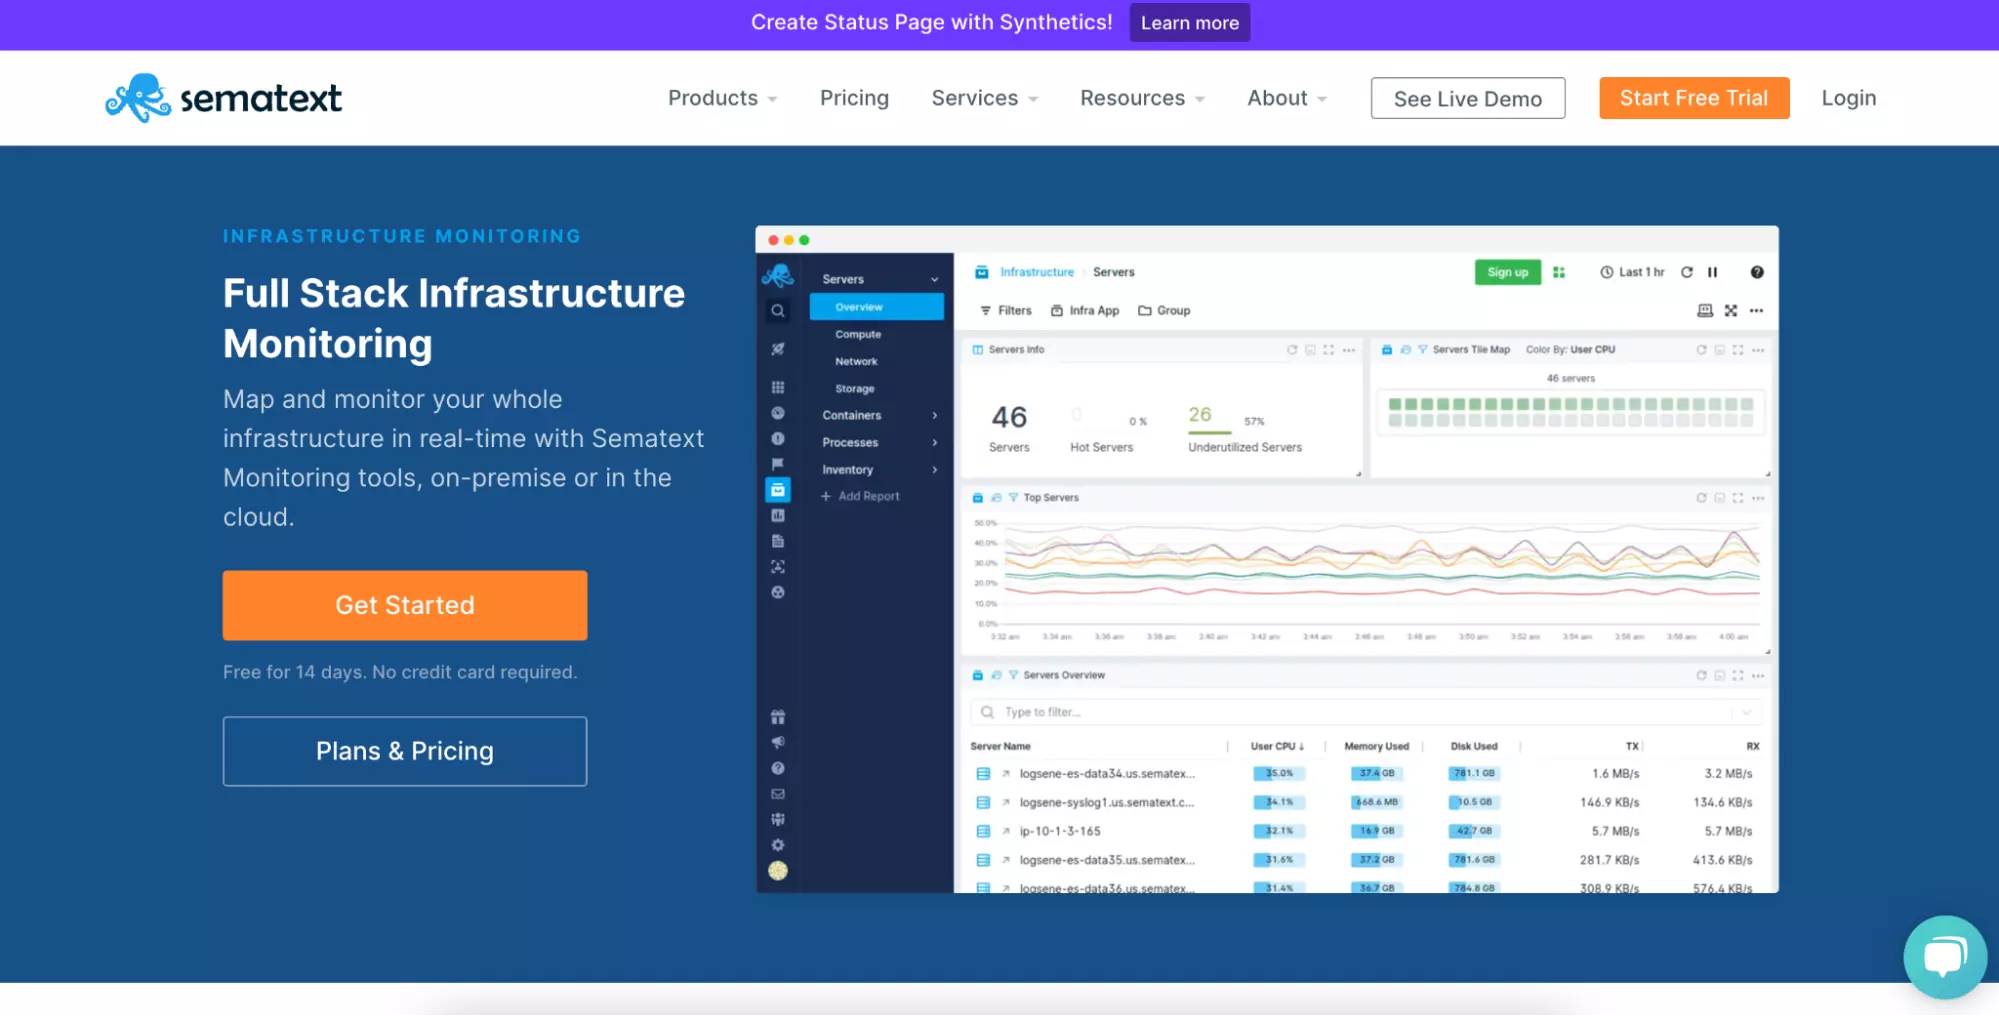The height and width of the screenshot is (1016, 1999).
Task: Click the Type to filter search field
Action: pos(1365,712)
